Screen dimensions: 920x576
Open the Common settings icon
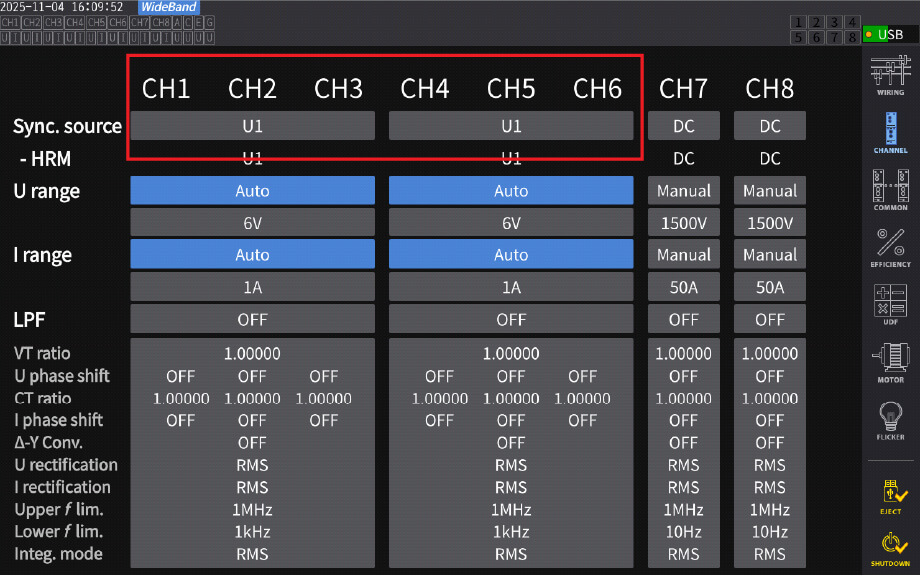point(890,190)
